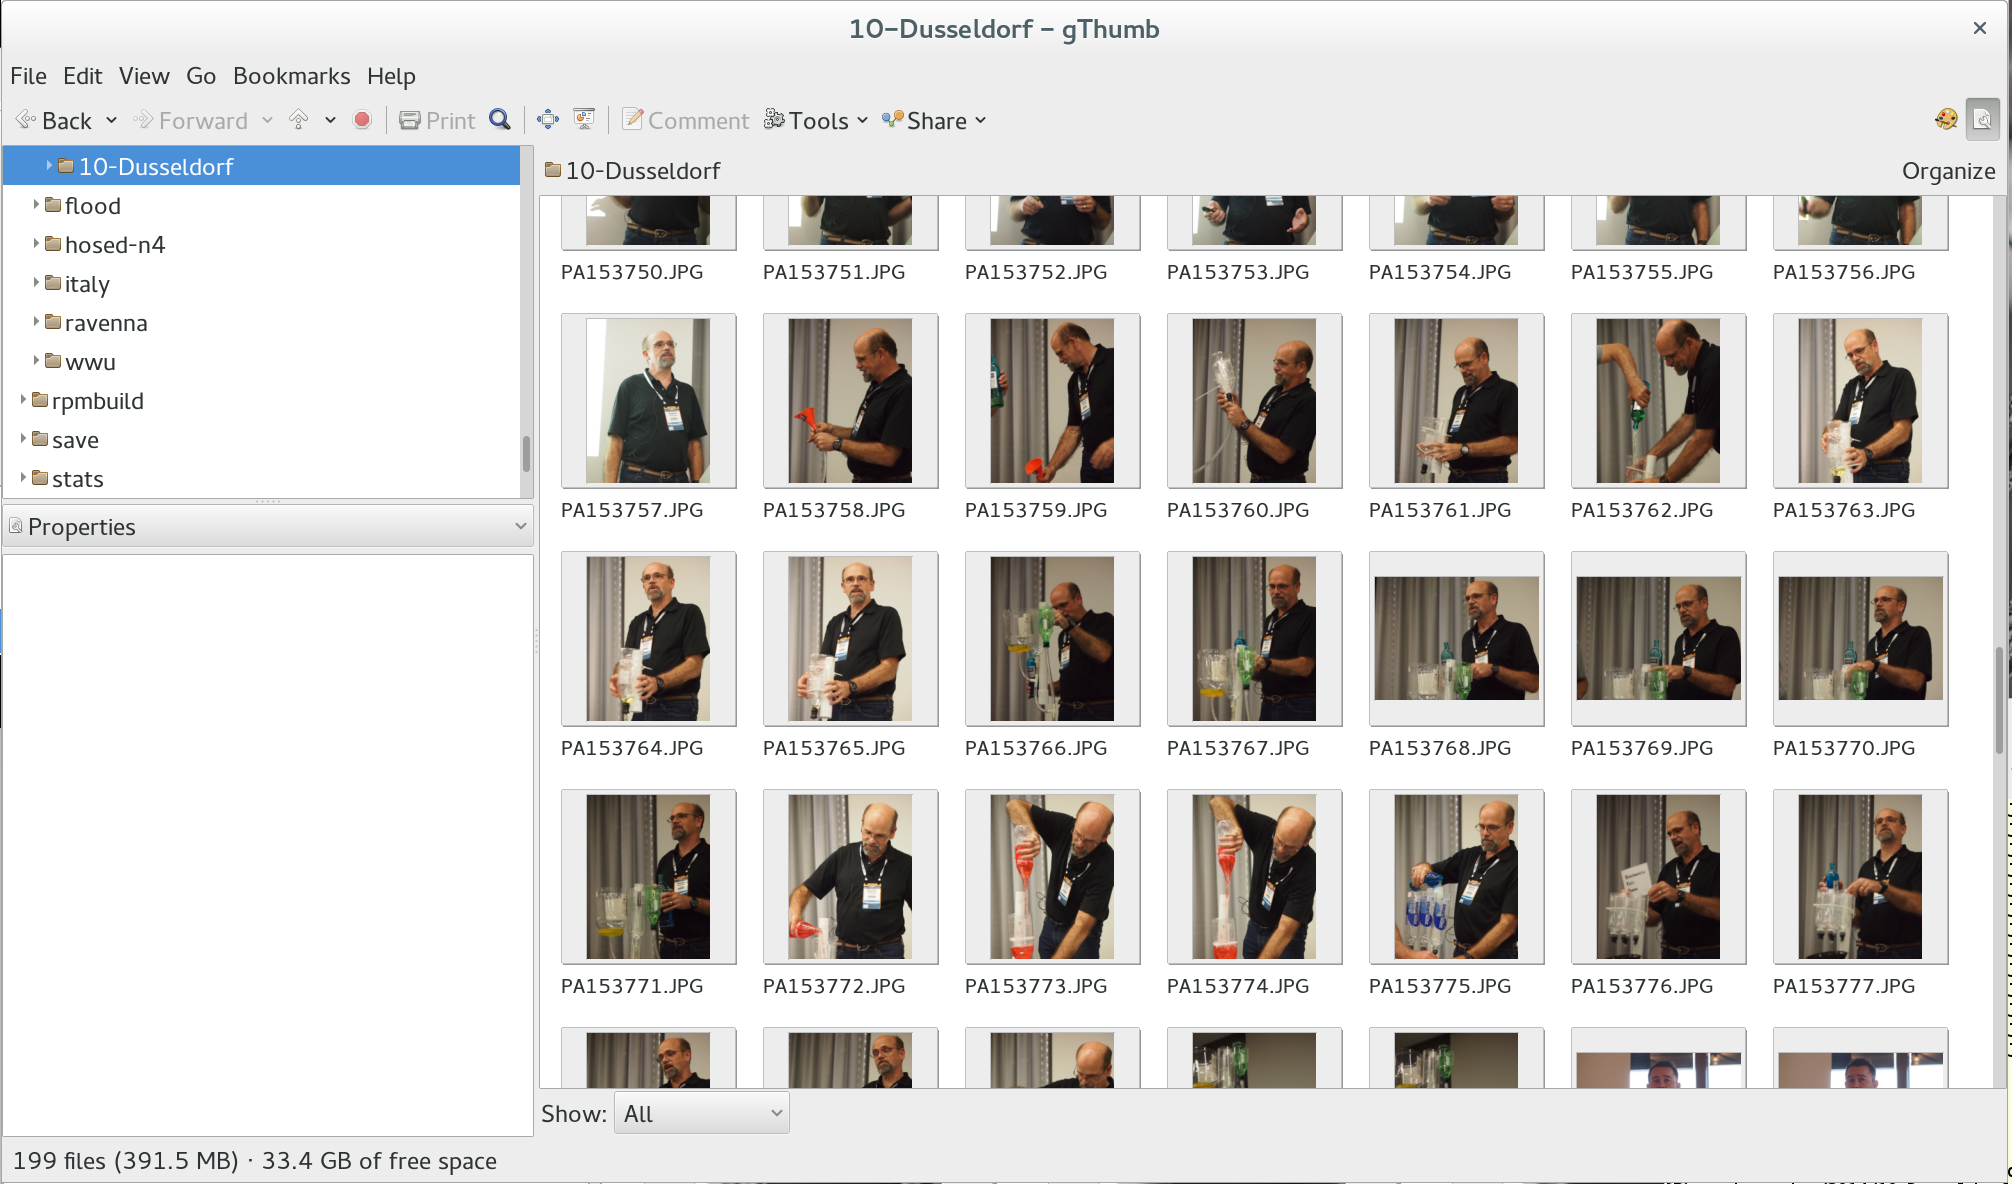Switch to fullscreen with the arrows icon
The image size is (2012, 1184).
(548, 121)
